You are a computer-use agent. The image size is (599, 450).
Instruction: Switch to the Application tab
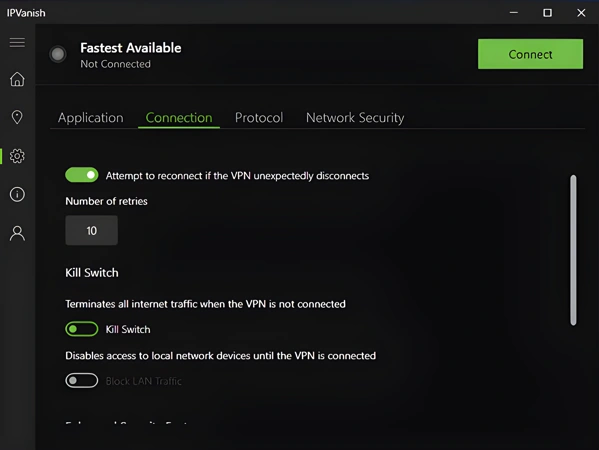(91, 118)
